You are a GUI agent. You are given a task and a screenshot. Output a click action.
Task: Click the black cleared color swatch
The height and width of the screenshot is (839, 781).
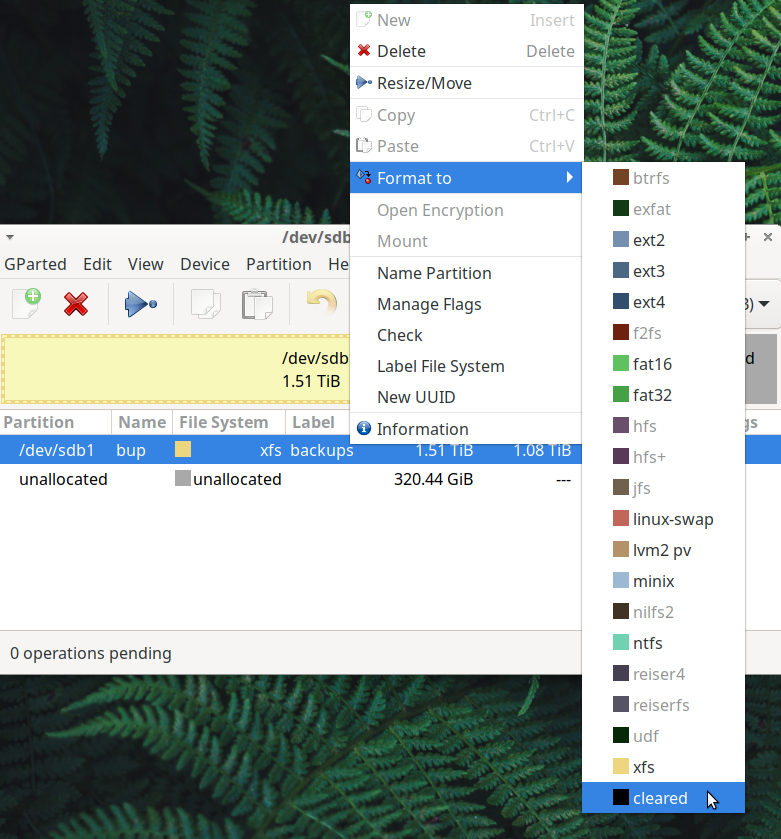pyautogui.click(x=621, y=797)
